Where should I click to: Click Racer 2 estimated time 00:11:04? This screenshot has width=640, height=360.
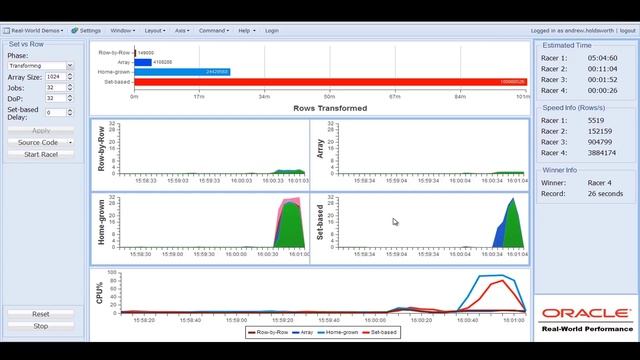coord(602,69)
